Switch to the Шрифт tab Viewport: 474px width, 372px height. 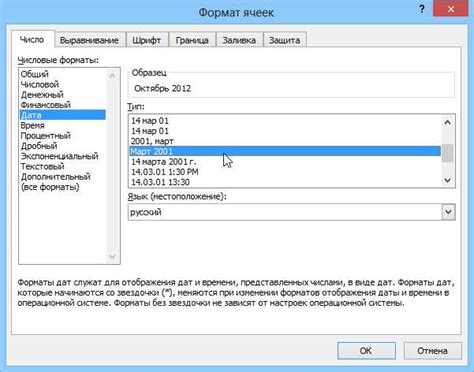pos(147,40)
